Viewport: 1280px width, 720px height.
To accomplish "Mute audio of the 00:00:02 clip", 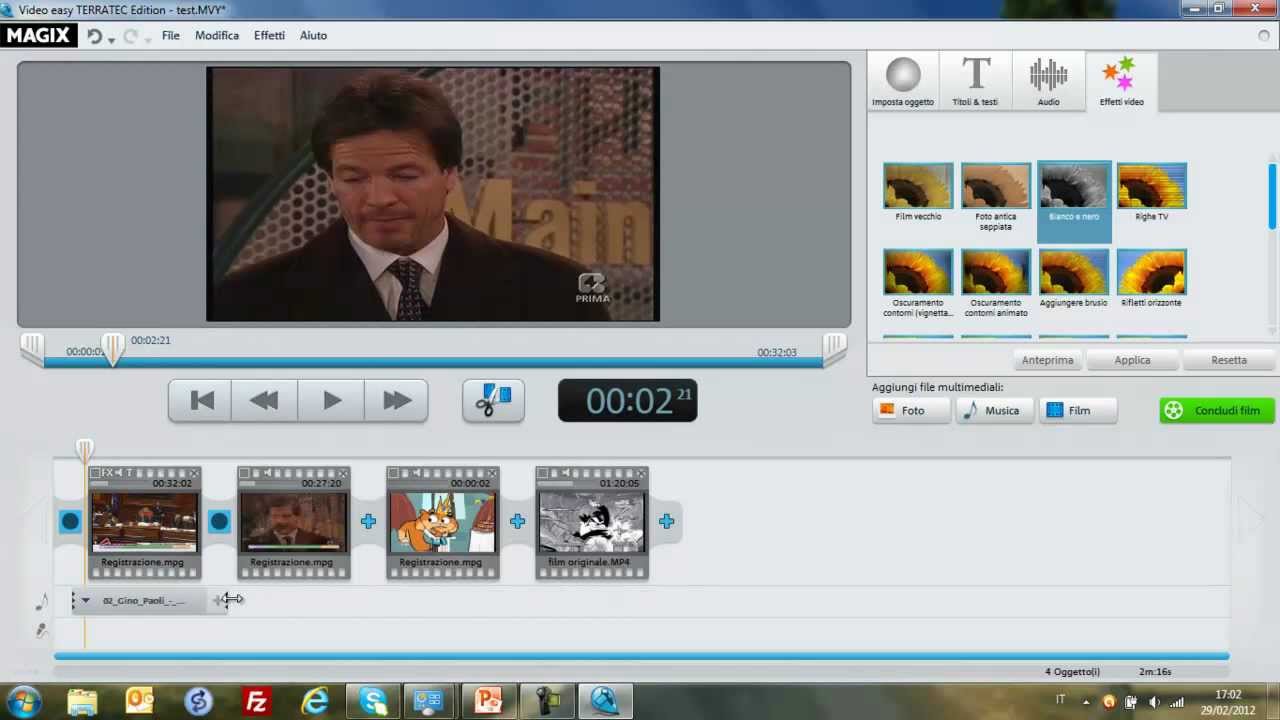I will [x=416, y=473].
